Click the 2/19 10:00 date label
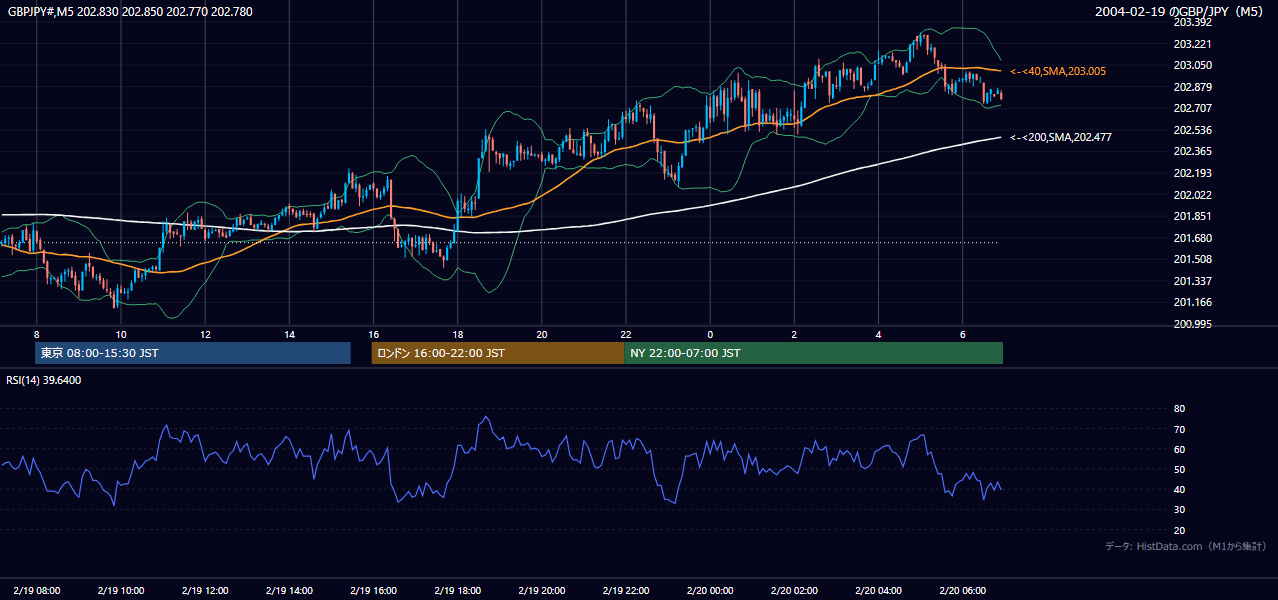This screenshot has height=600, width=1278. point(121,591)
